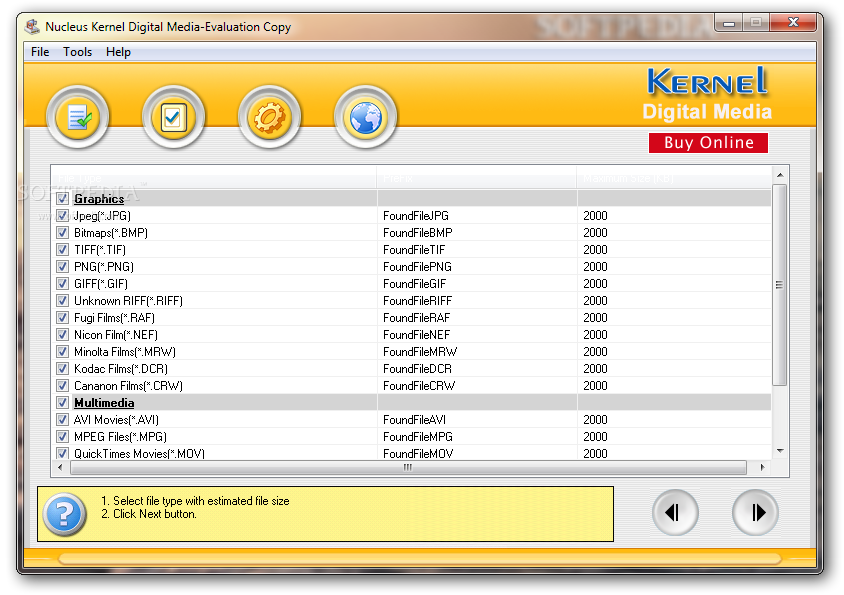This screenshot has height=595, width=844.
Task: Click the Back arrow button
Action: pyautogui.click(x=675, y=513)
